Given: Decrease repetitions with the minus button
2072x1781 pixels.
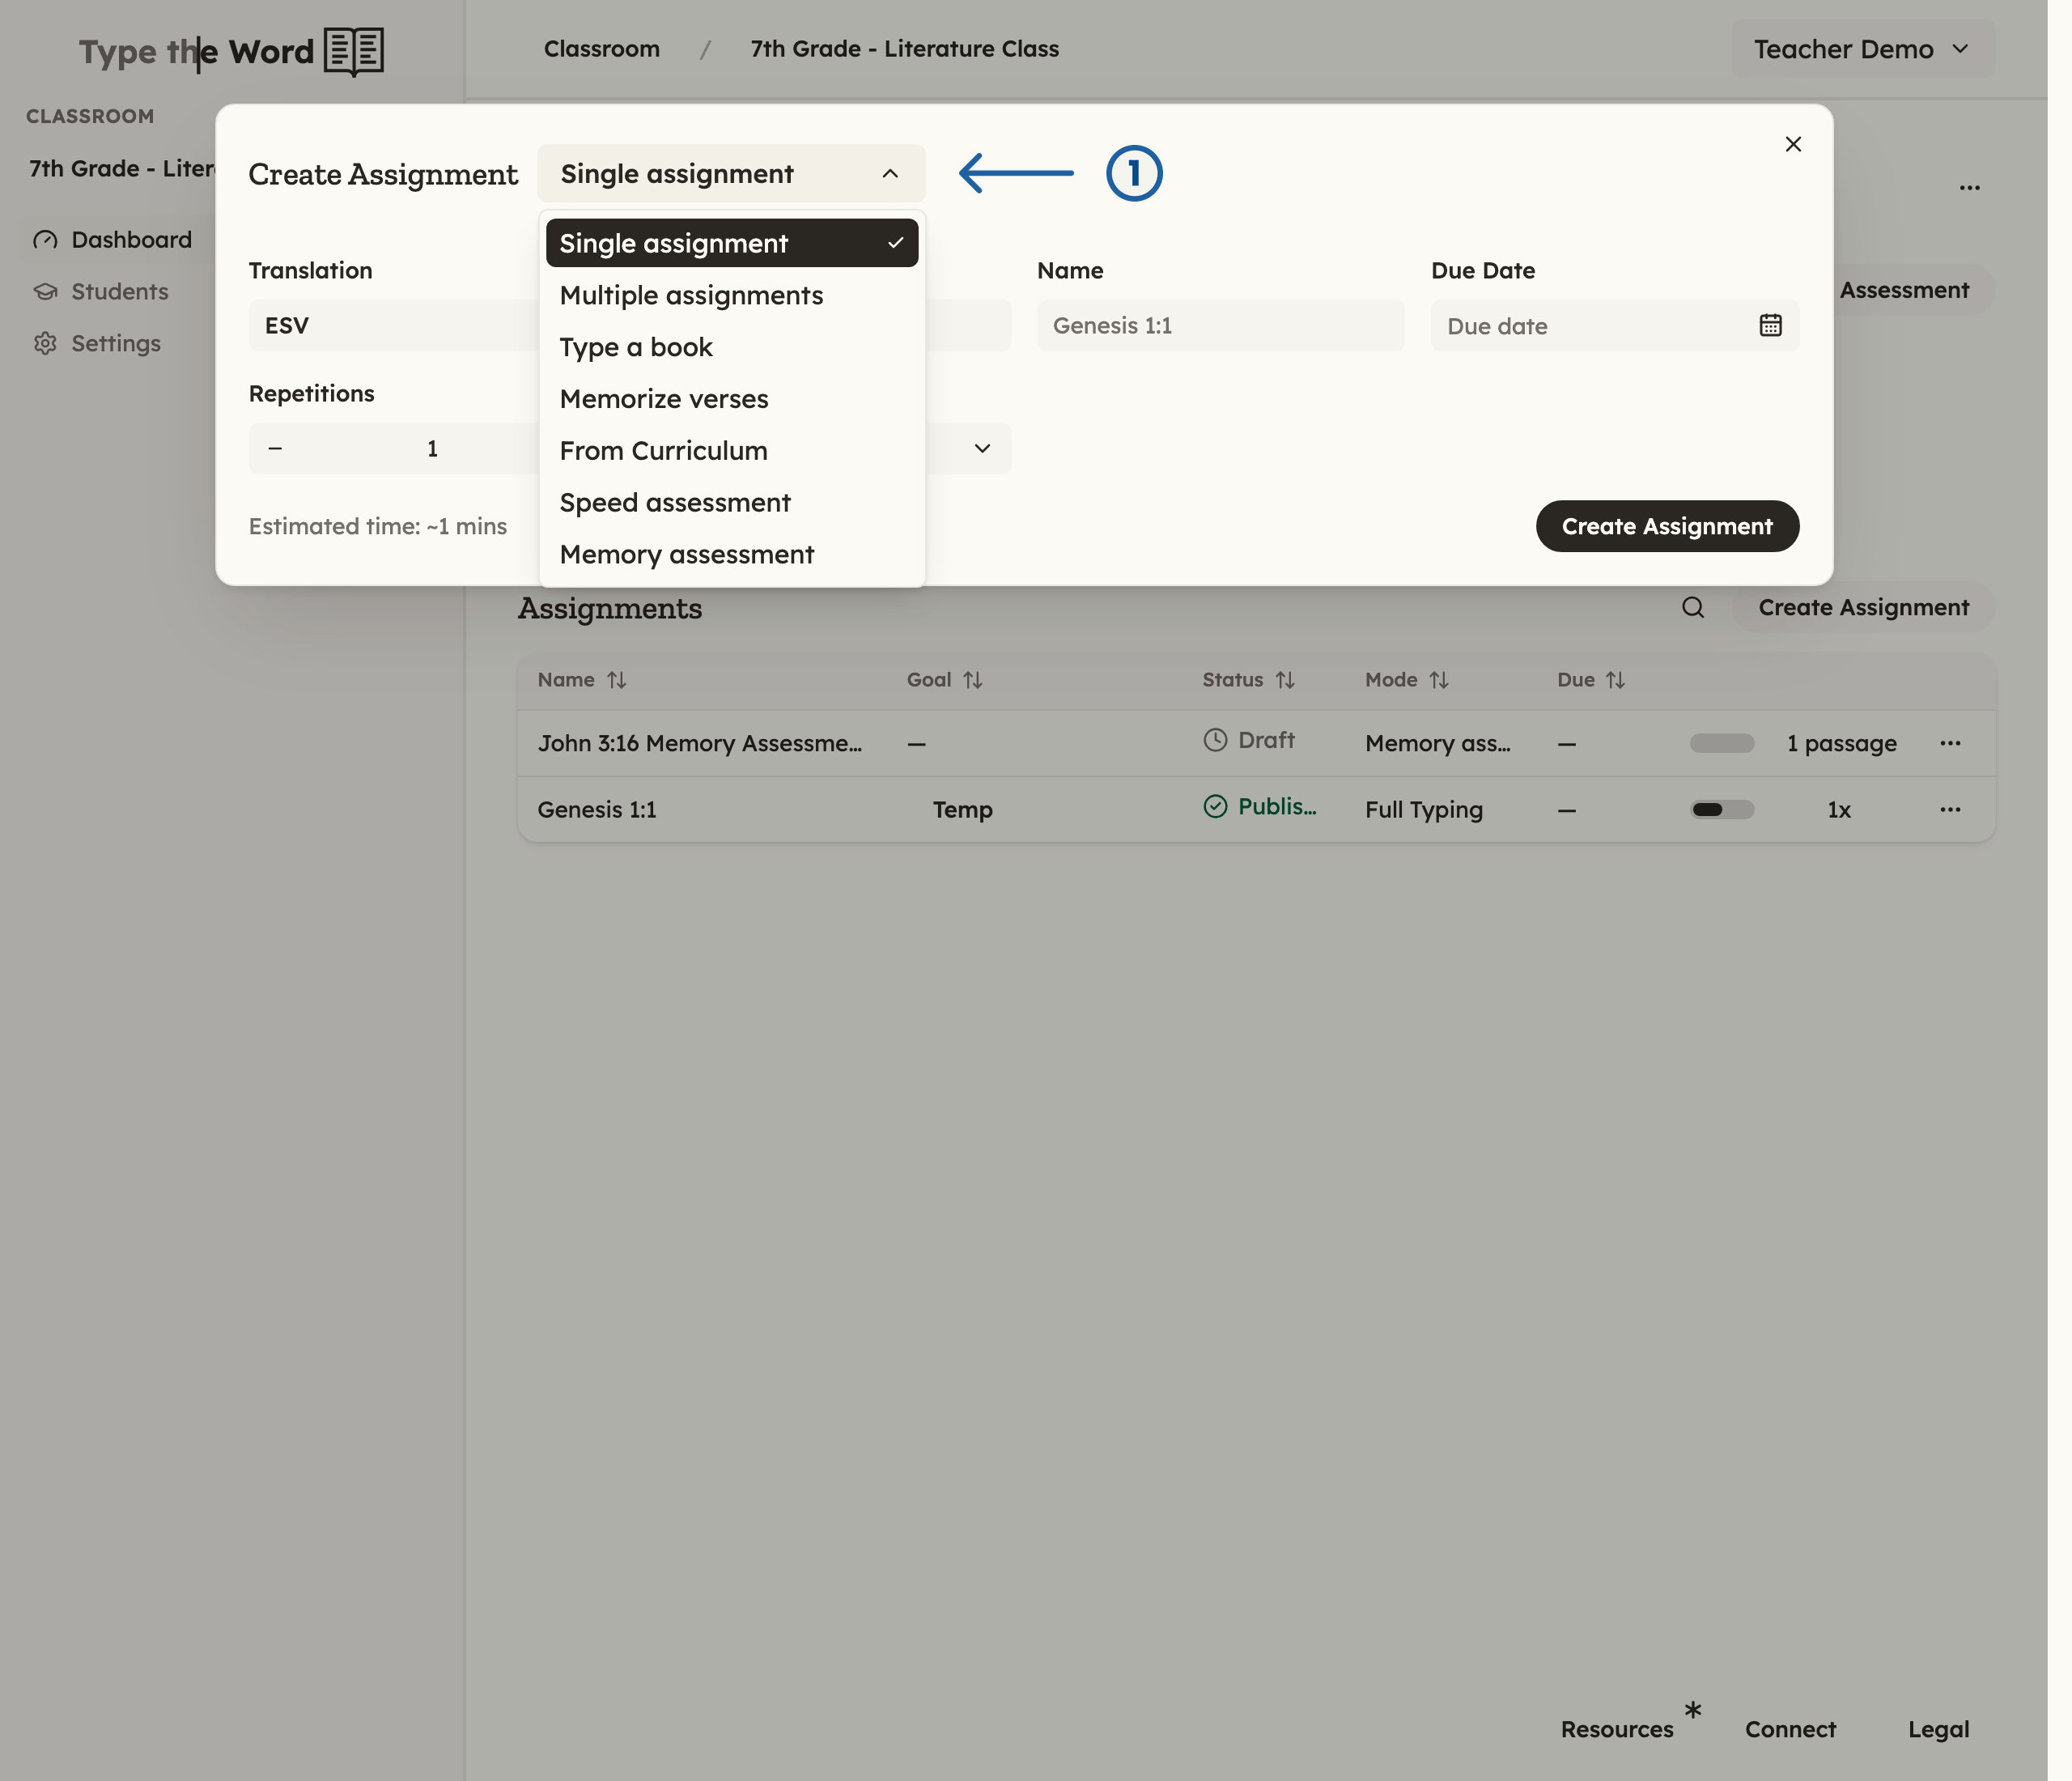Looking at the screenshot, I should (275, 448).
